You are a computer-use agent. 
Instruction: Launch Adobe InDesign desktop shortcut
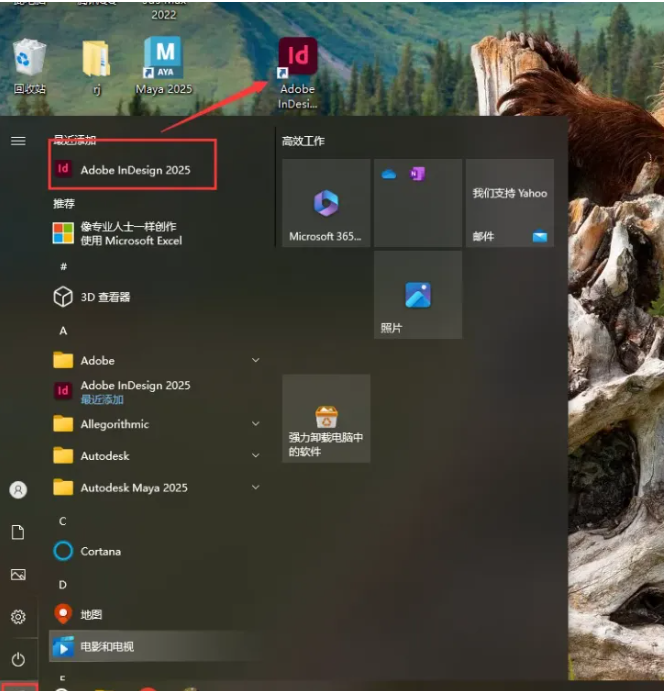point(297,73)
